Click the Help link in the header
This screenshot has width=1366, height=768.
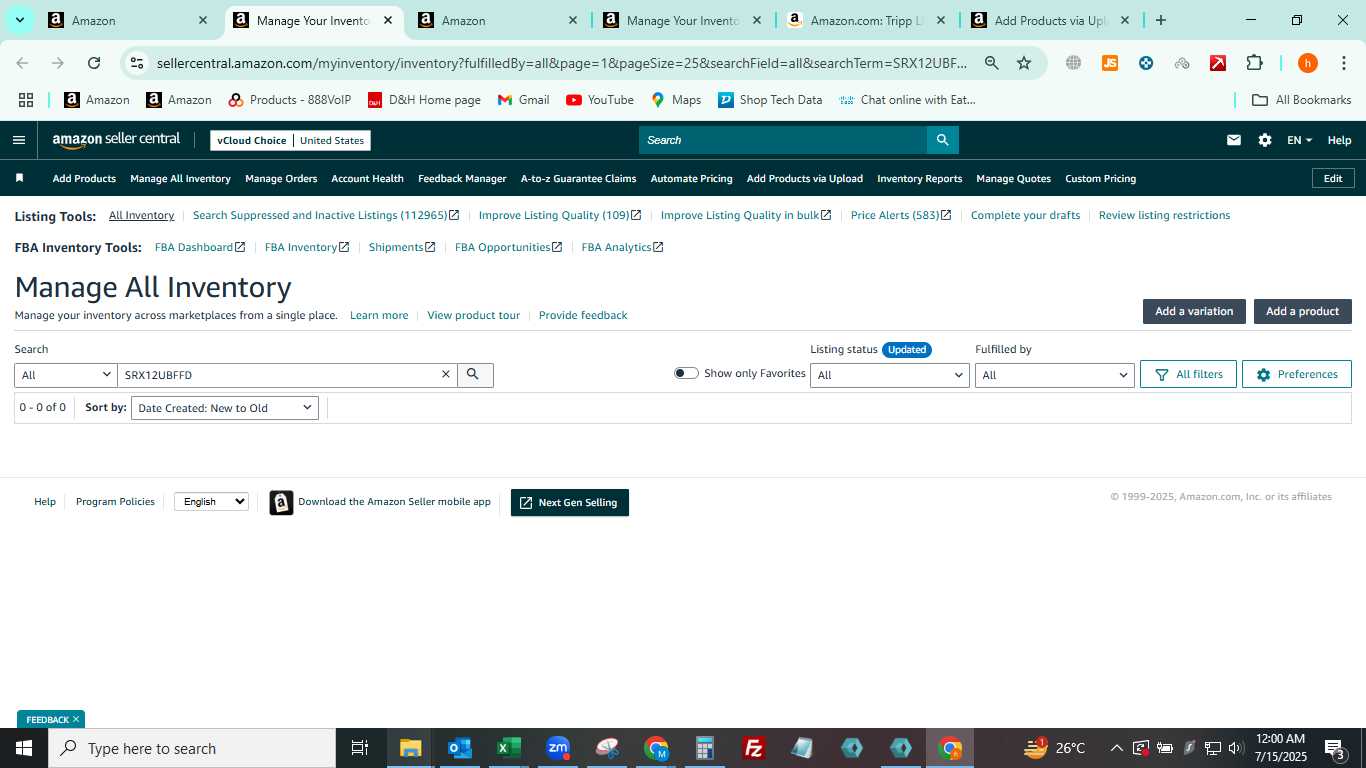[1339, 140]
